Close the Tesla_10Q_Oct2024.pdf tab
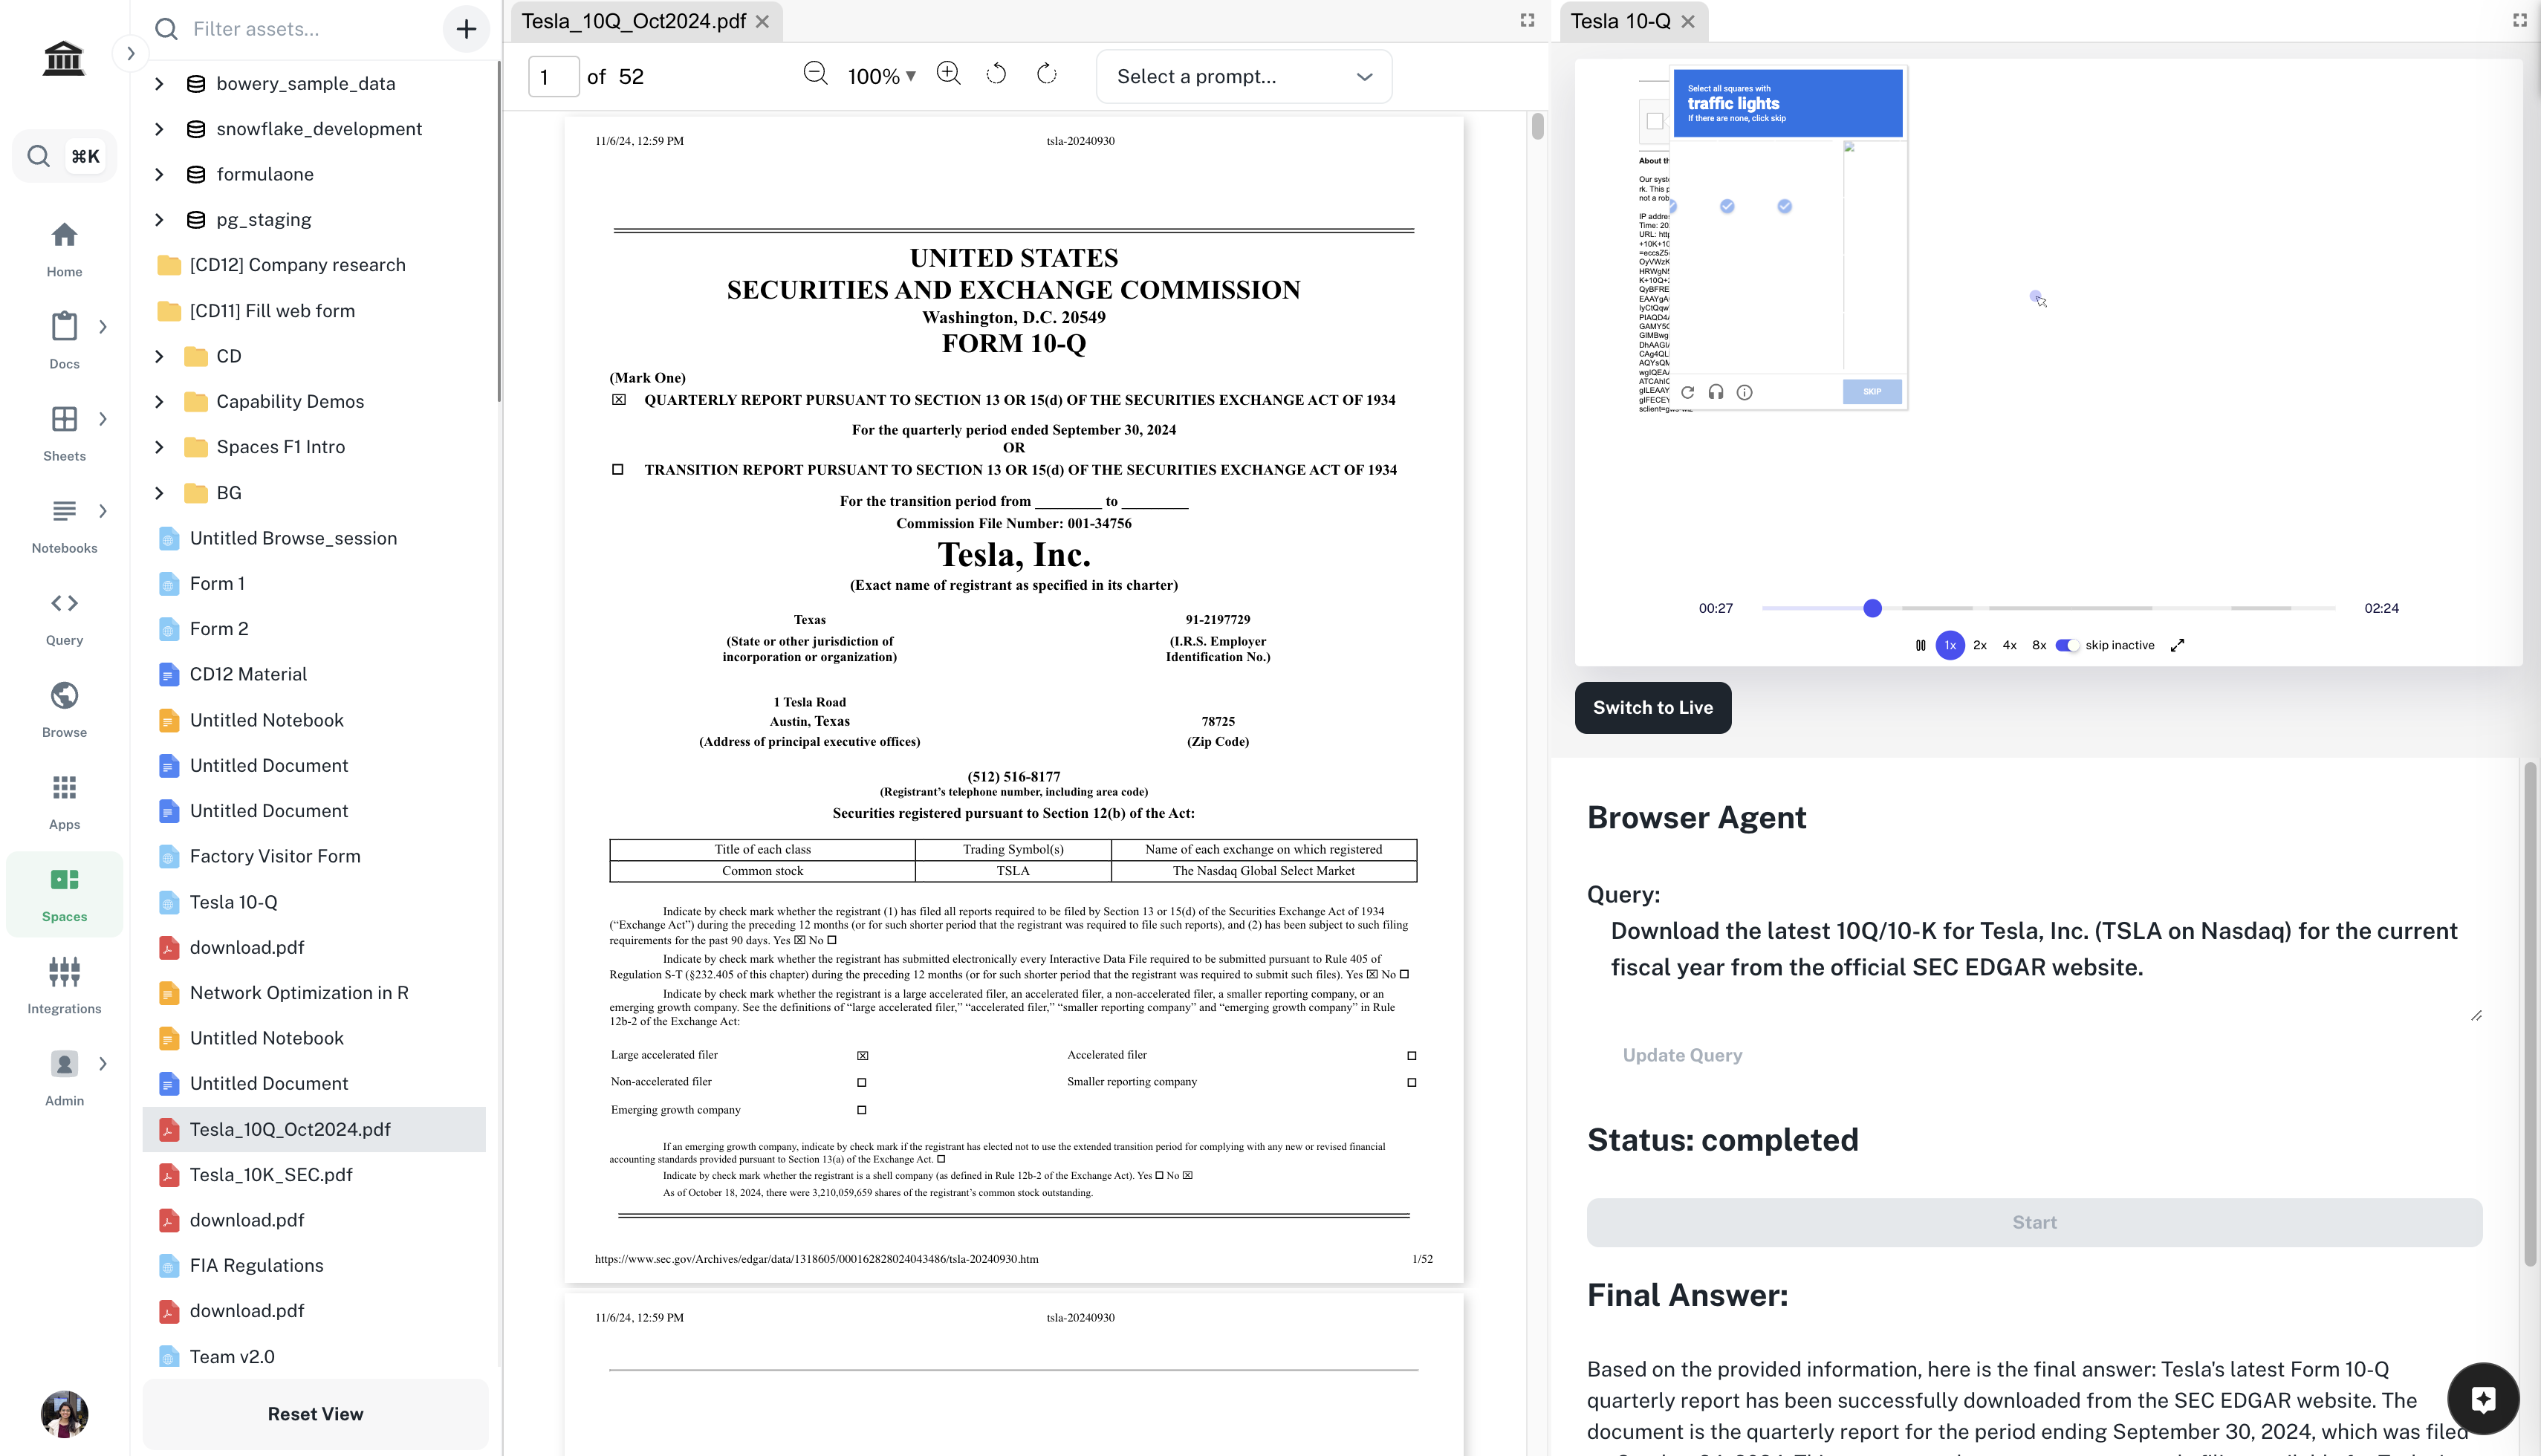 coord(763,22)
